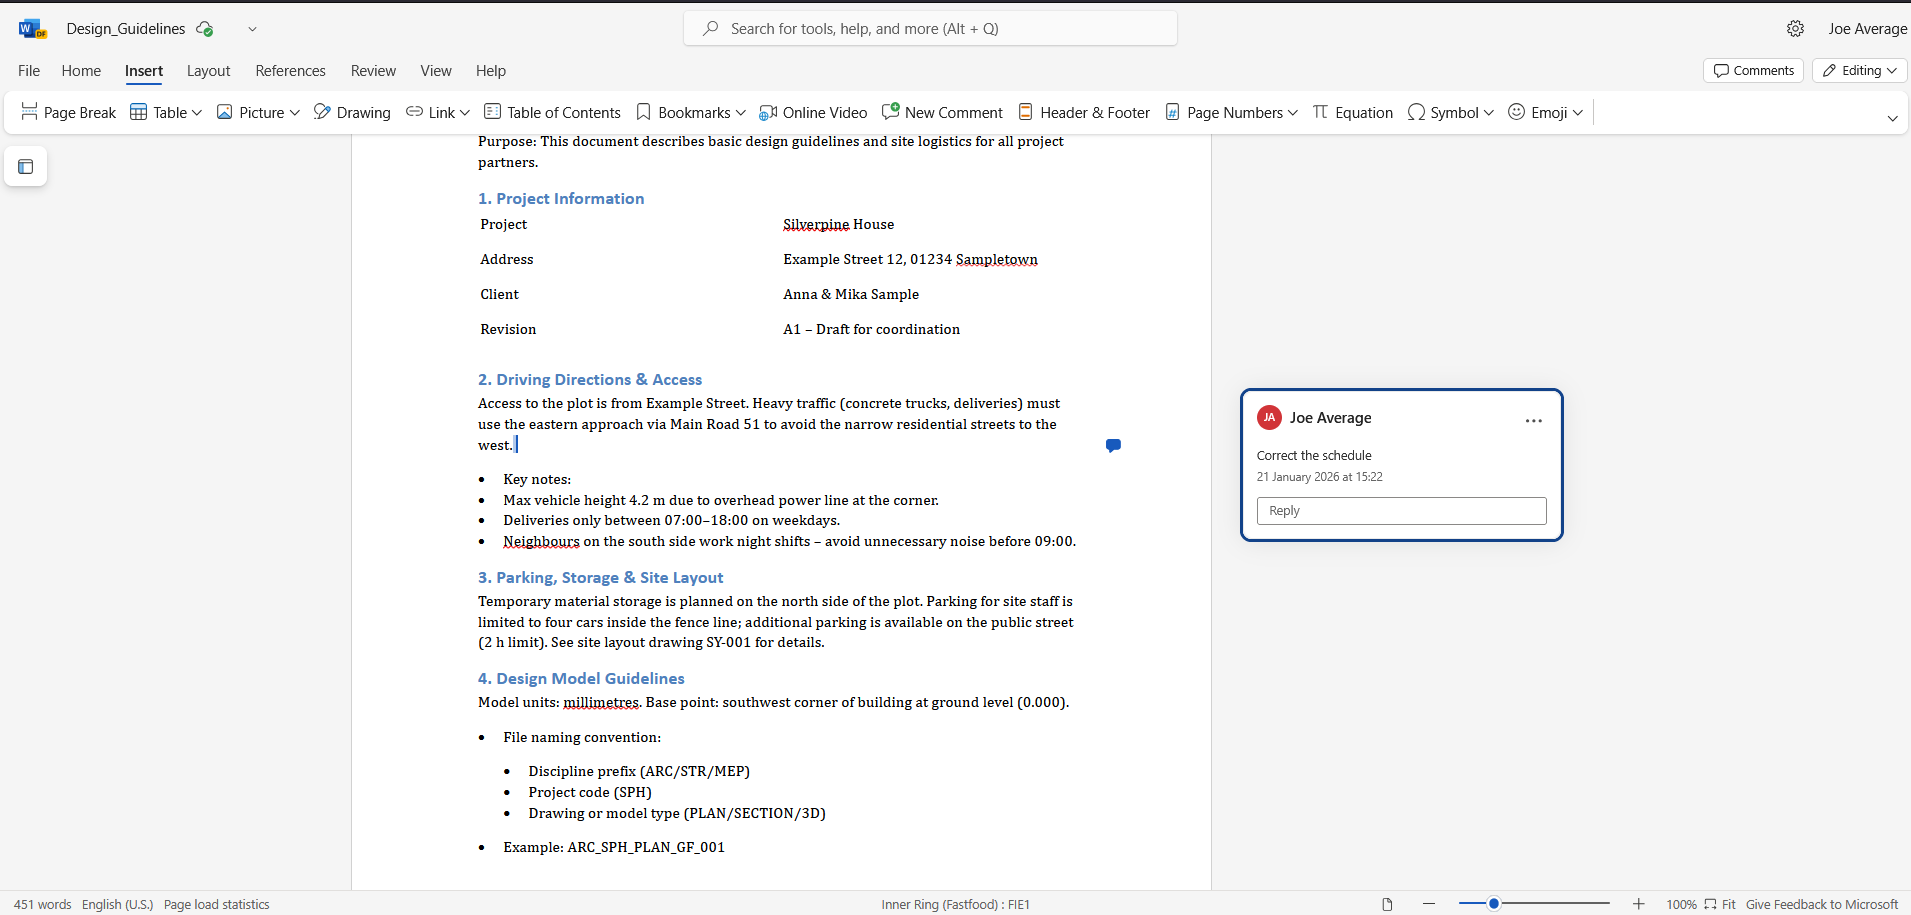Open the settings gear icon

click(1795, 29)
